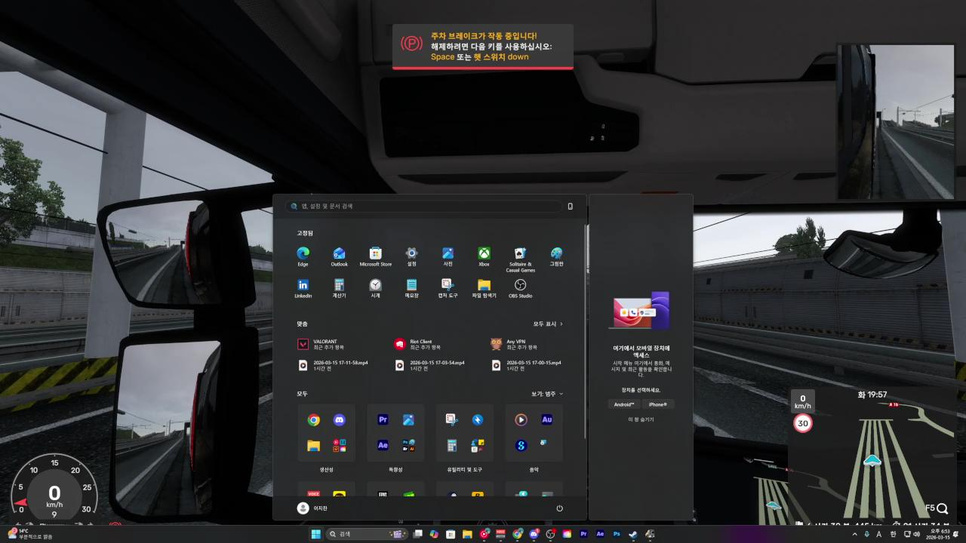This screenshot has width=966, height=543.
Task: Open the user account profile button
Action: [x=312, y=508]
